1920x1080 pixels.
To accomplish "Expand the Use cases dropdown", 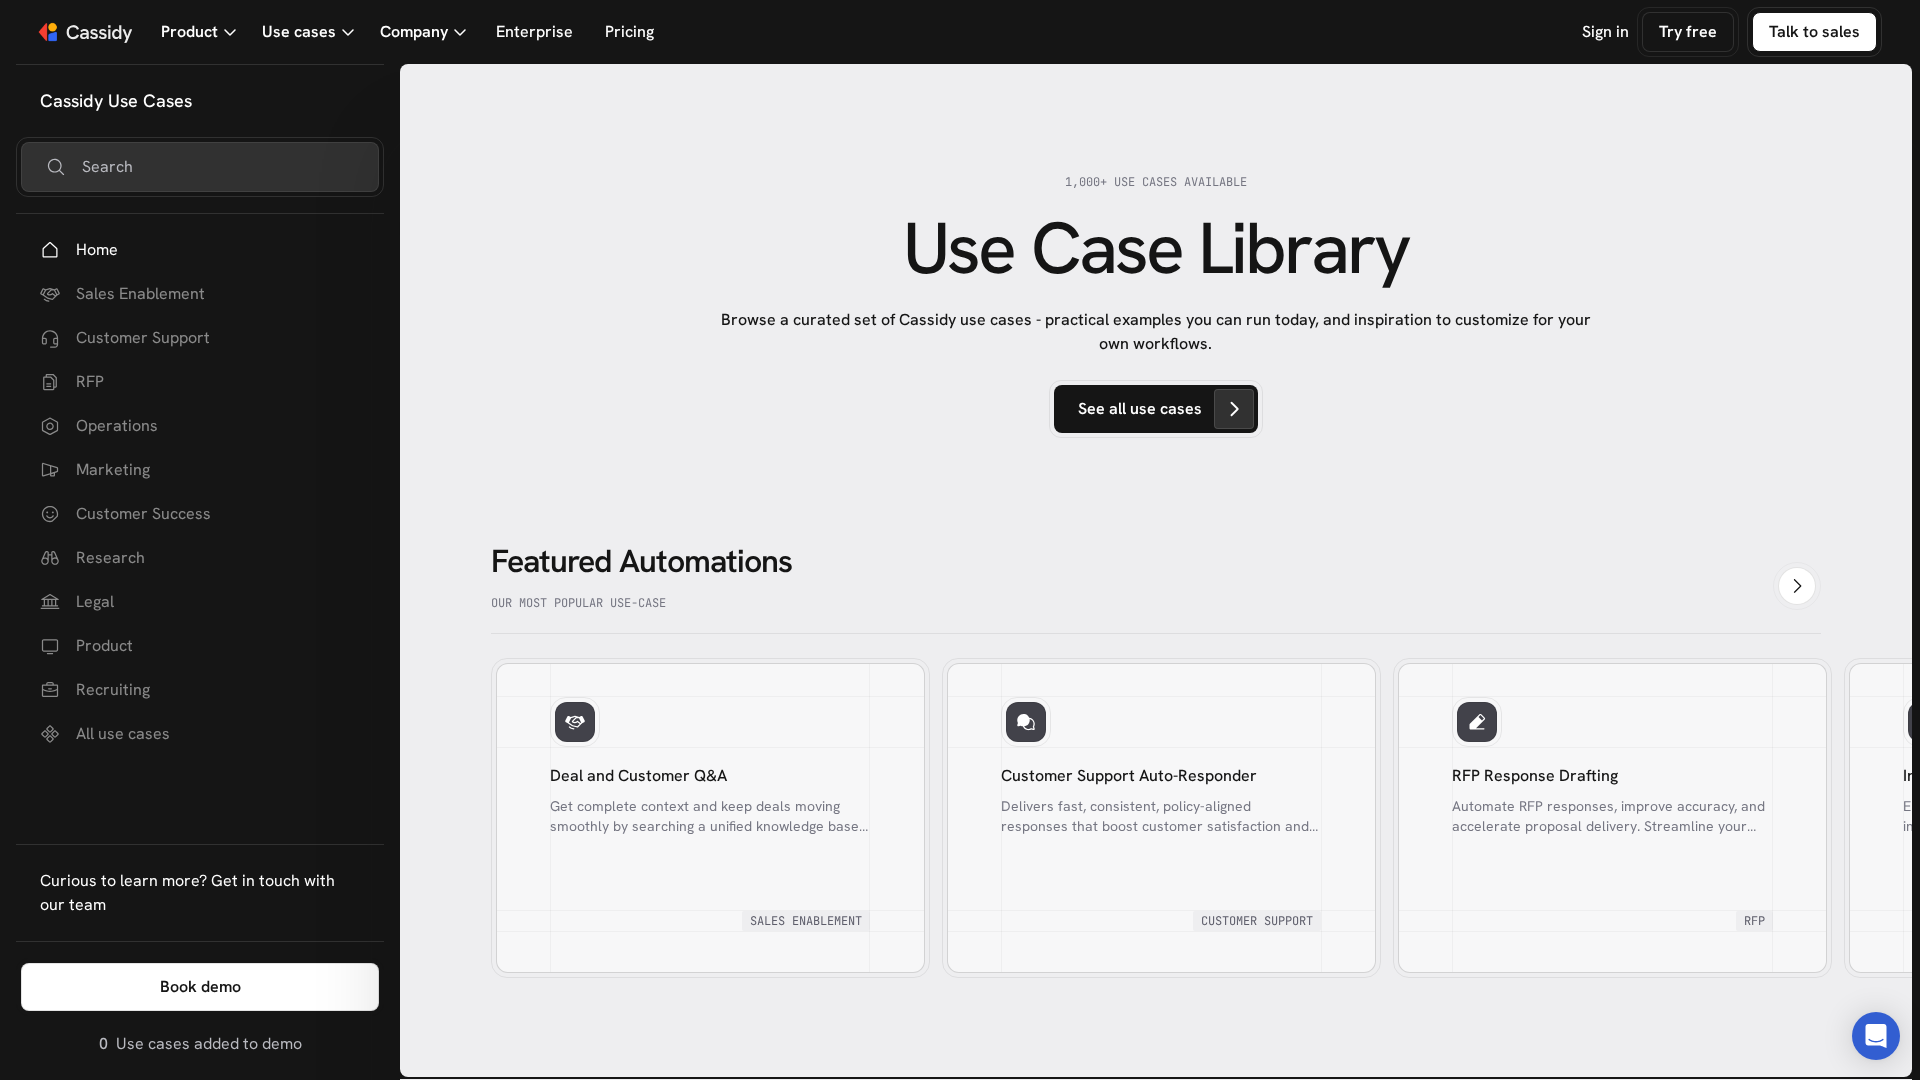I will [x=307, y=32].
